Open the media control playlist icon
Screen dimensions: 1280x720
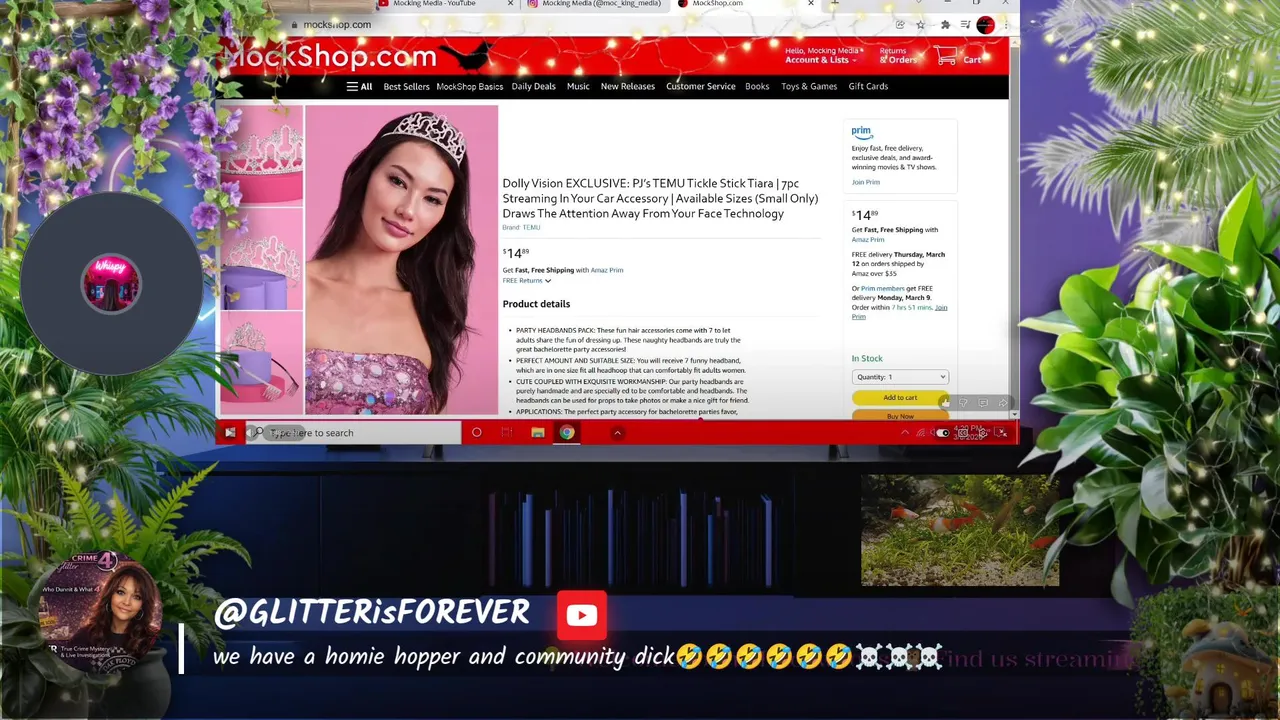tap(965, 25)
